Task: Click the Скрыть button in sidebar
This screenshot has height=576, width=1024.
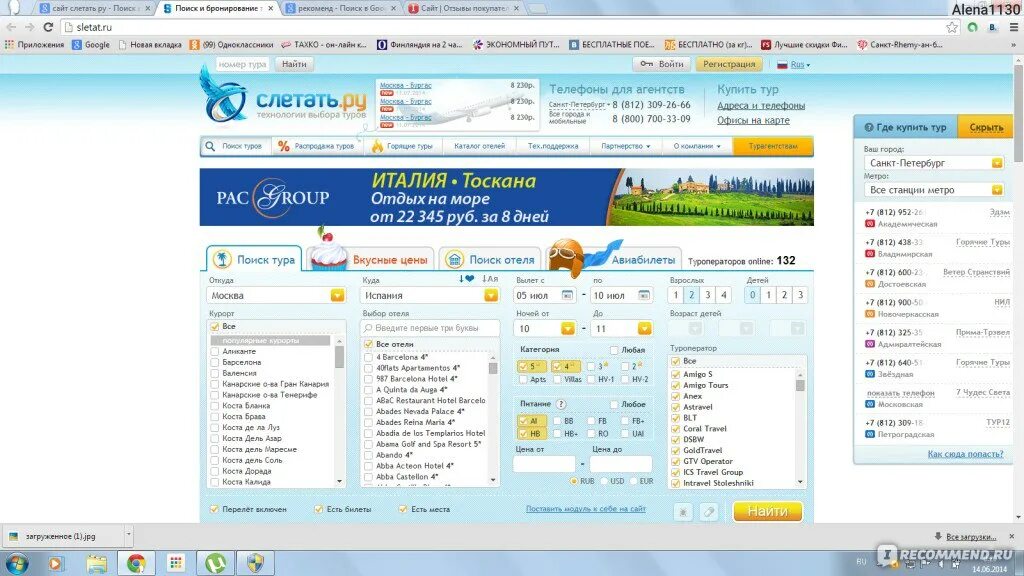Action: tap(986, 127)
